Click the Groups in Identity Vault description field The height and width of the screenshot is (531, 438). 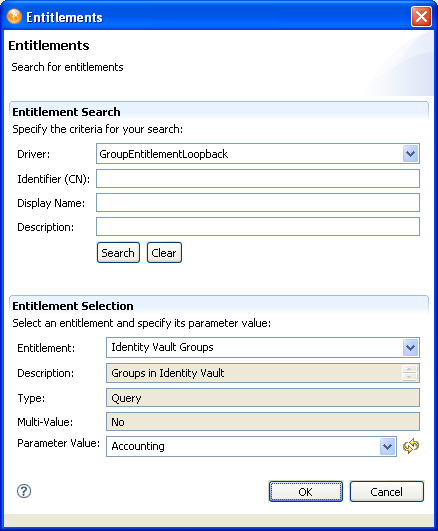(x=263, y=373)
